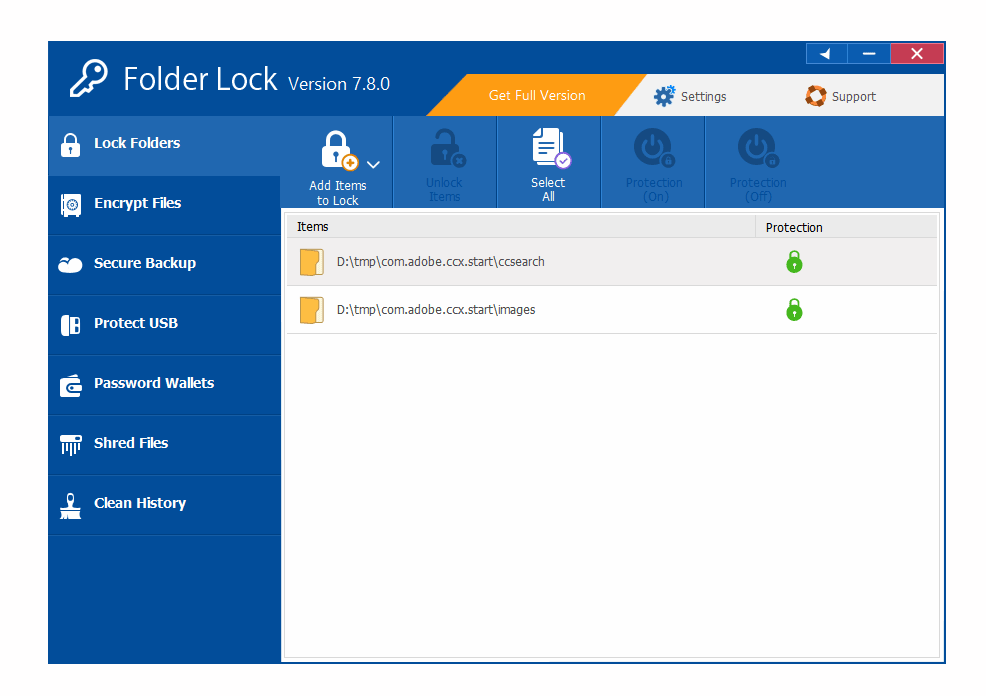
Task: Click Protection (On) toolbar button
Action: point(653,163)
